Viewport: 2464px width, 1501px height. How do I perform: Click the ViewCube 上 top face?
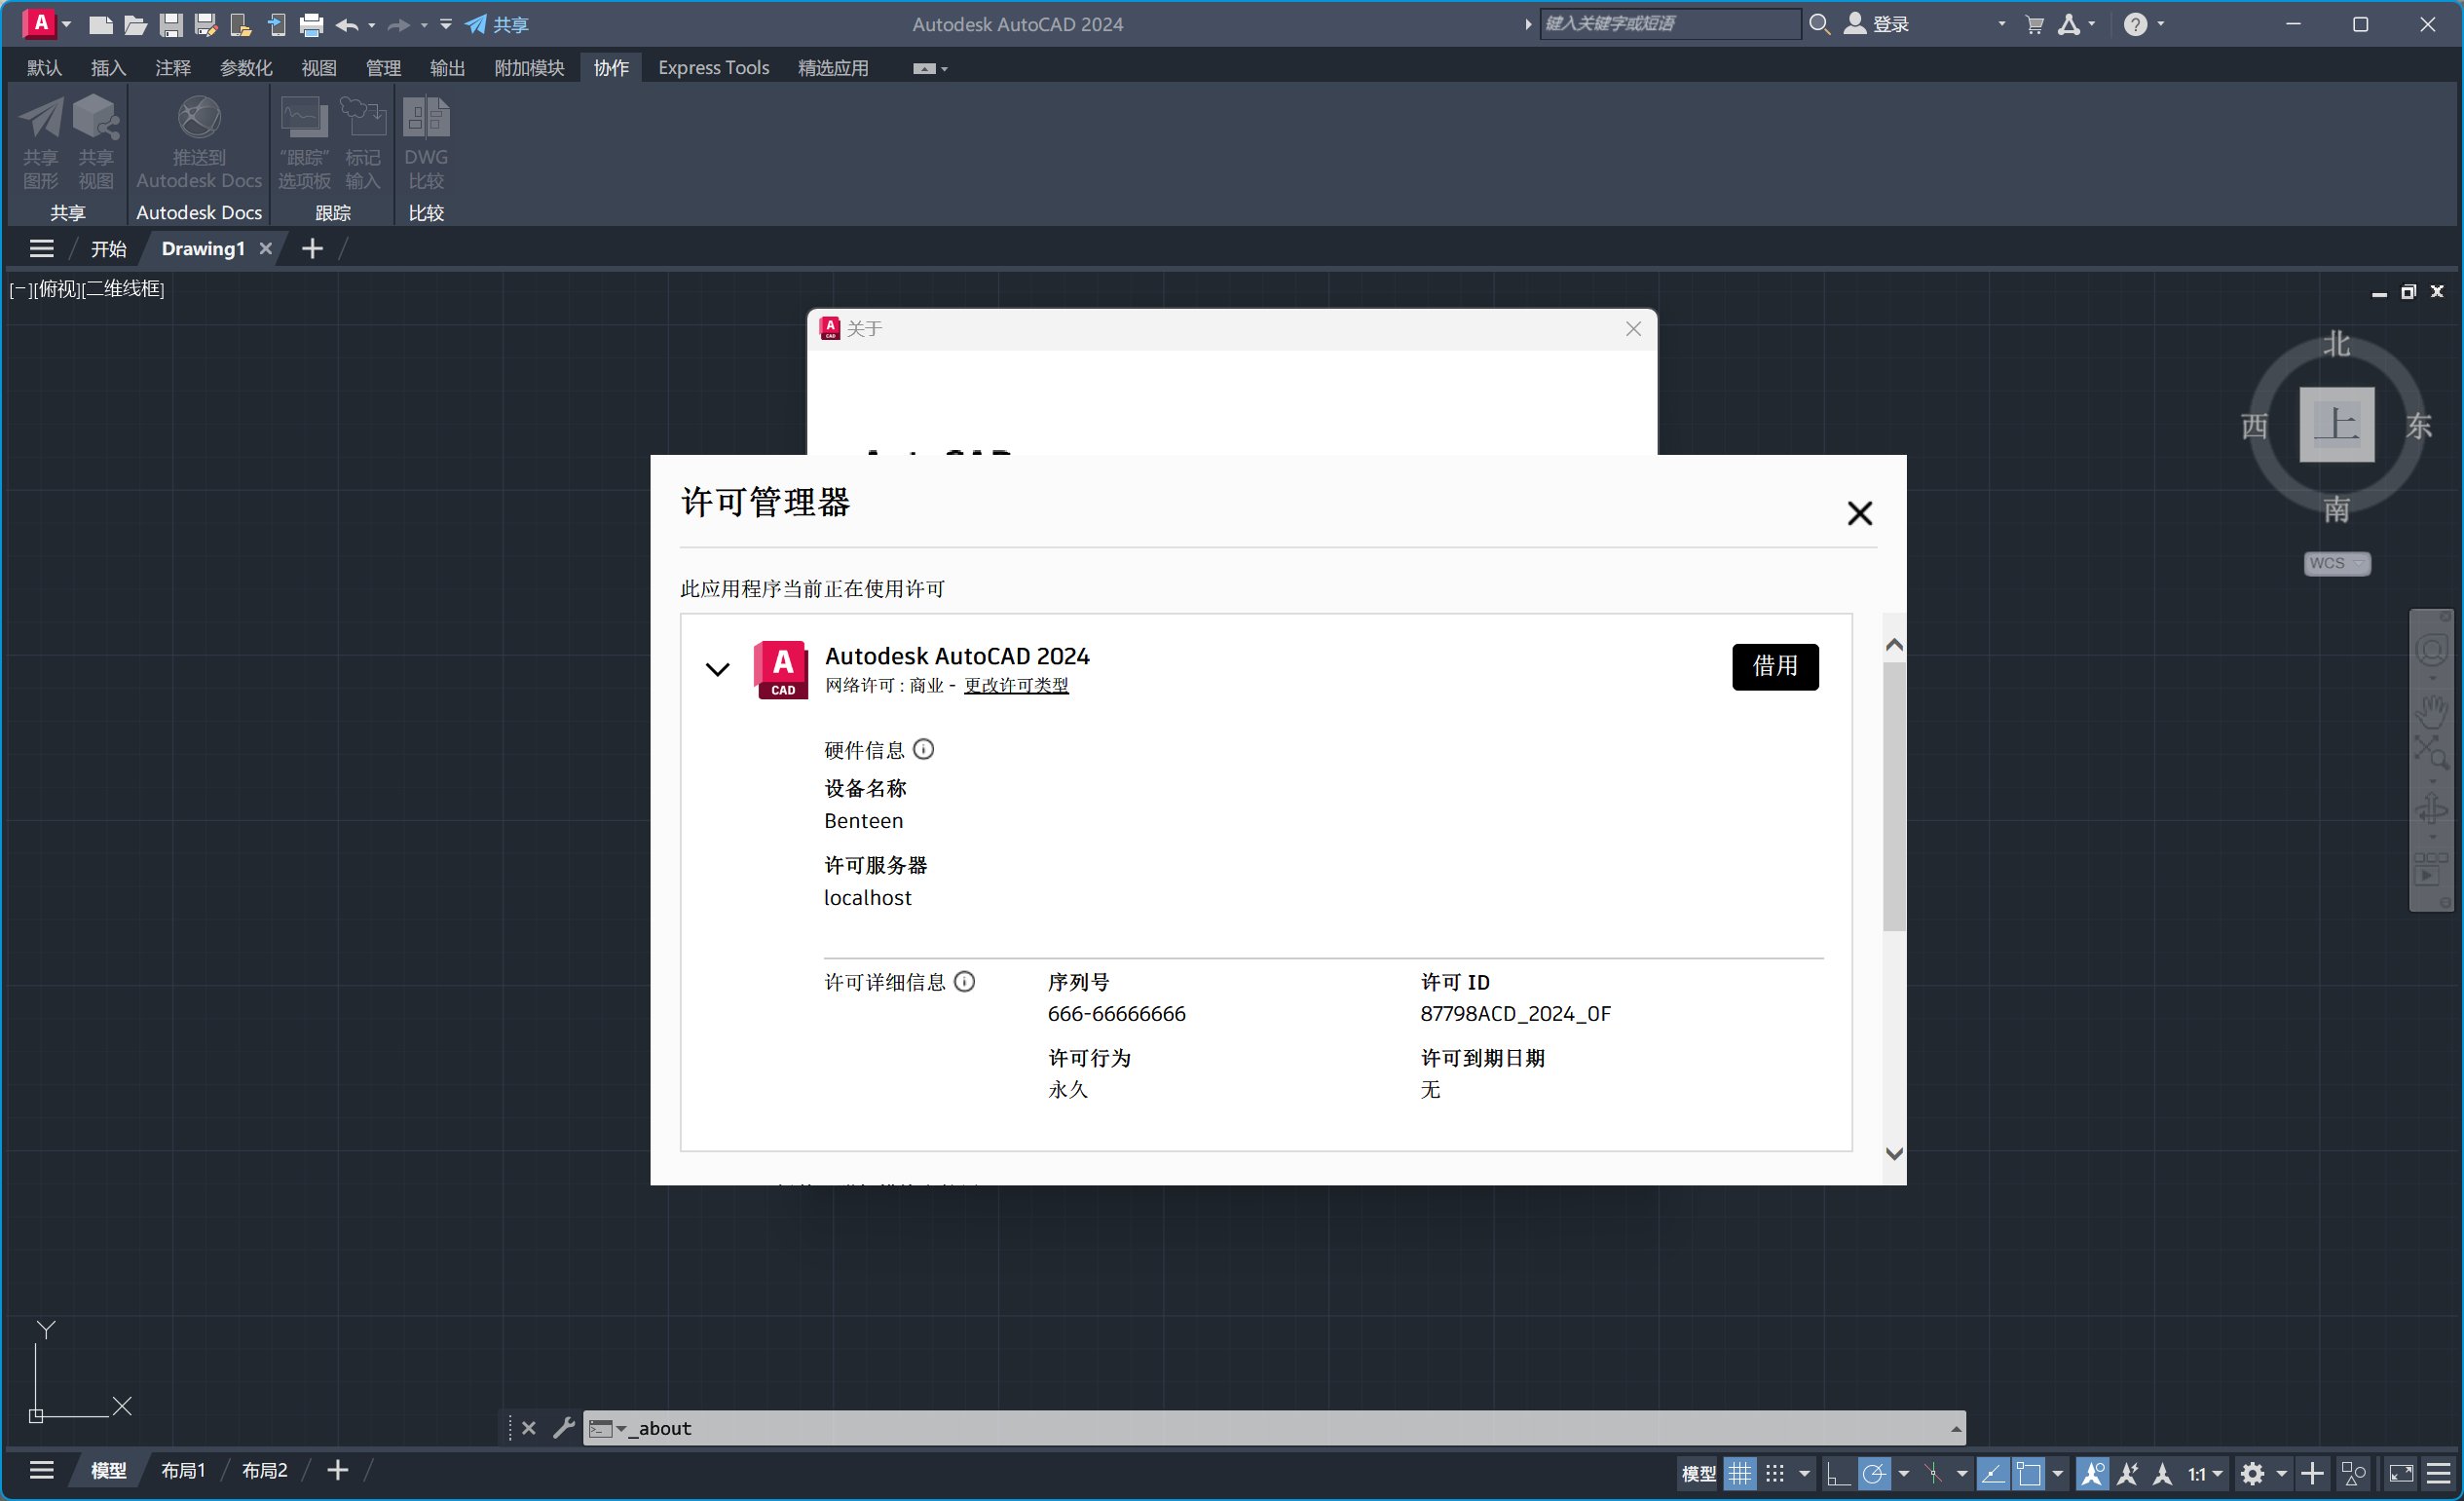click(x=2337, y=425)
